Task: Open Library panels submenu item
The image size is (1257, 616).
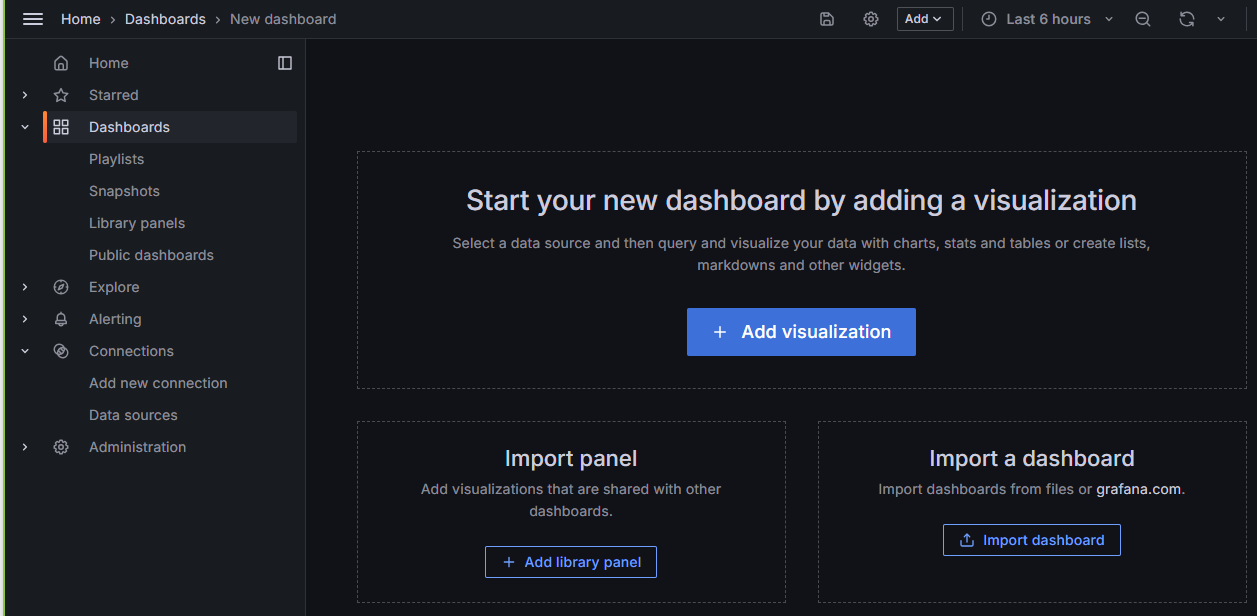Action: [137, 223]
